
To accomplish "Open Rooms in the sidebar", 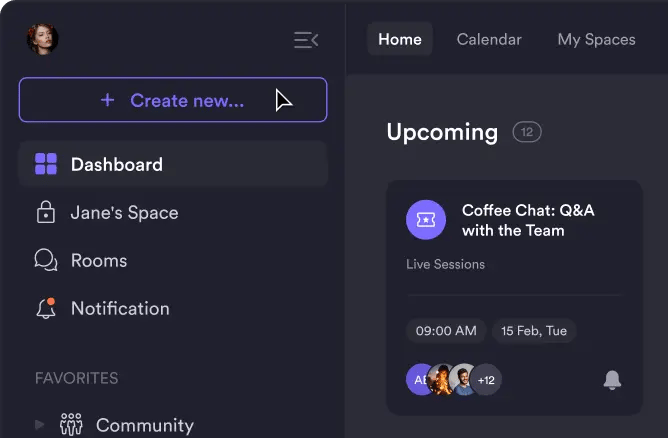I will click(x=98, y=260).
